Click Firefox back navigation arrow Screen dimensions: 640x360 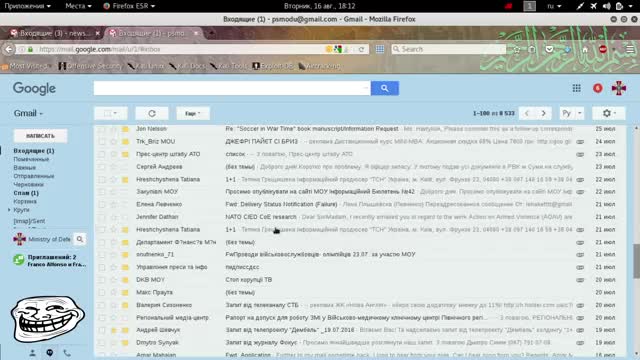click(x=9, y=49)
